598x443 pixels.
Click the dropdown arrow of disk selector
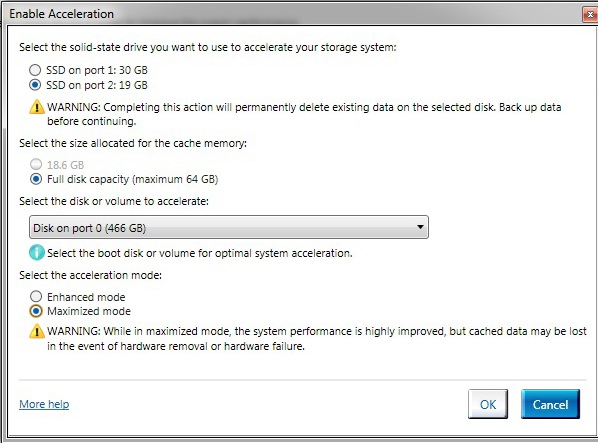coord(420,227)
